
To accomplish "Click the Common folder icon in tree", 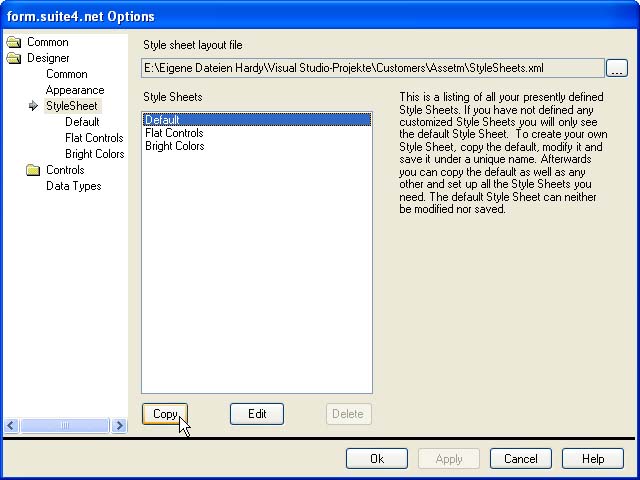I will click(x=13, y=42).
